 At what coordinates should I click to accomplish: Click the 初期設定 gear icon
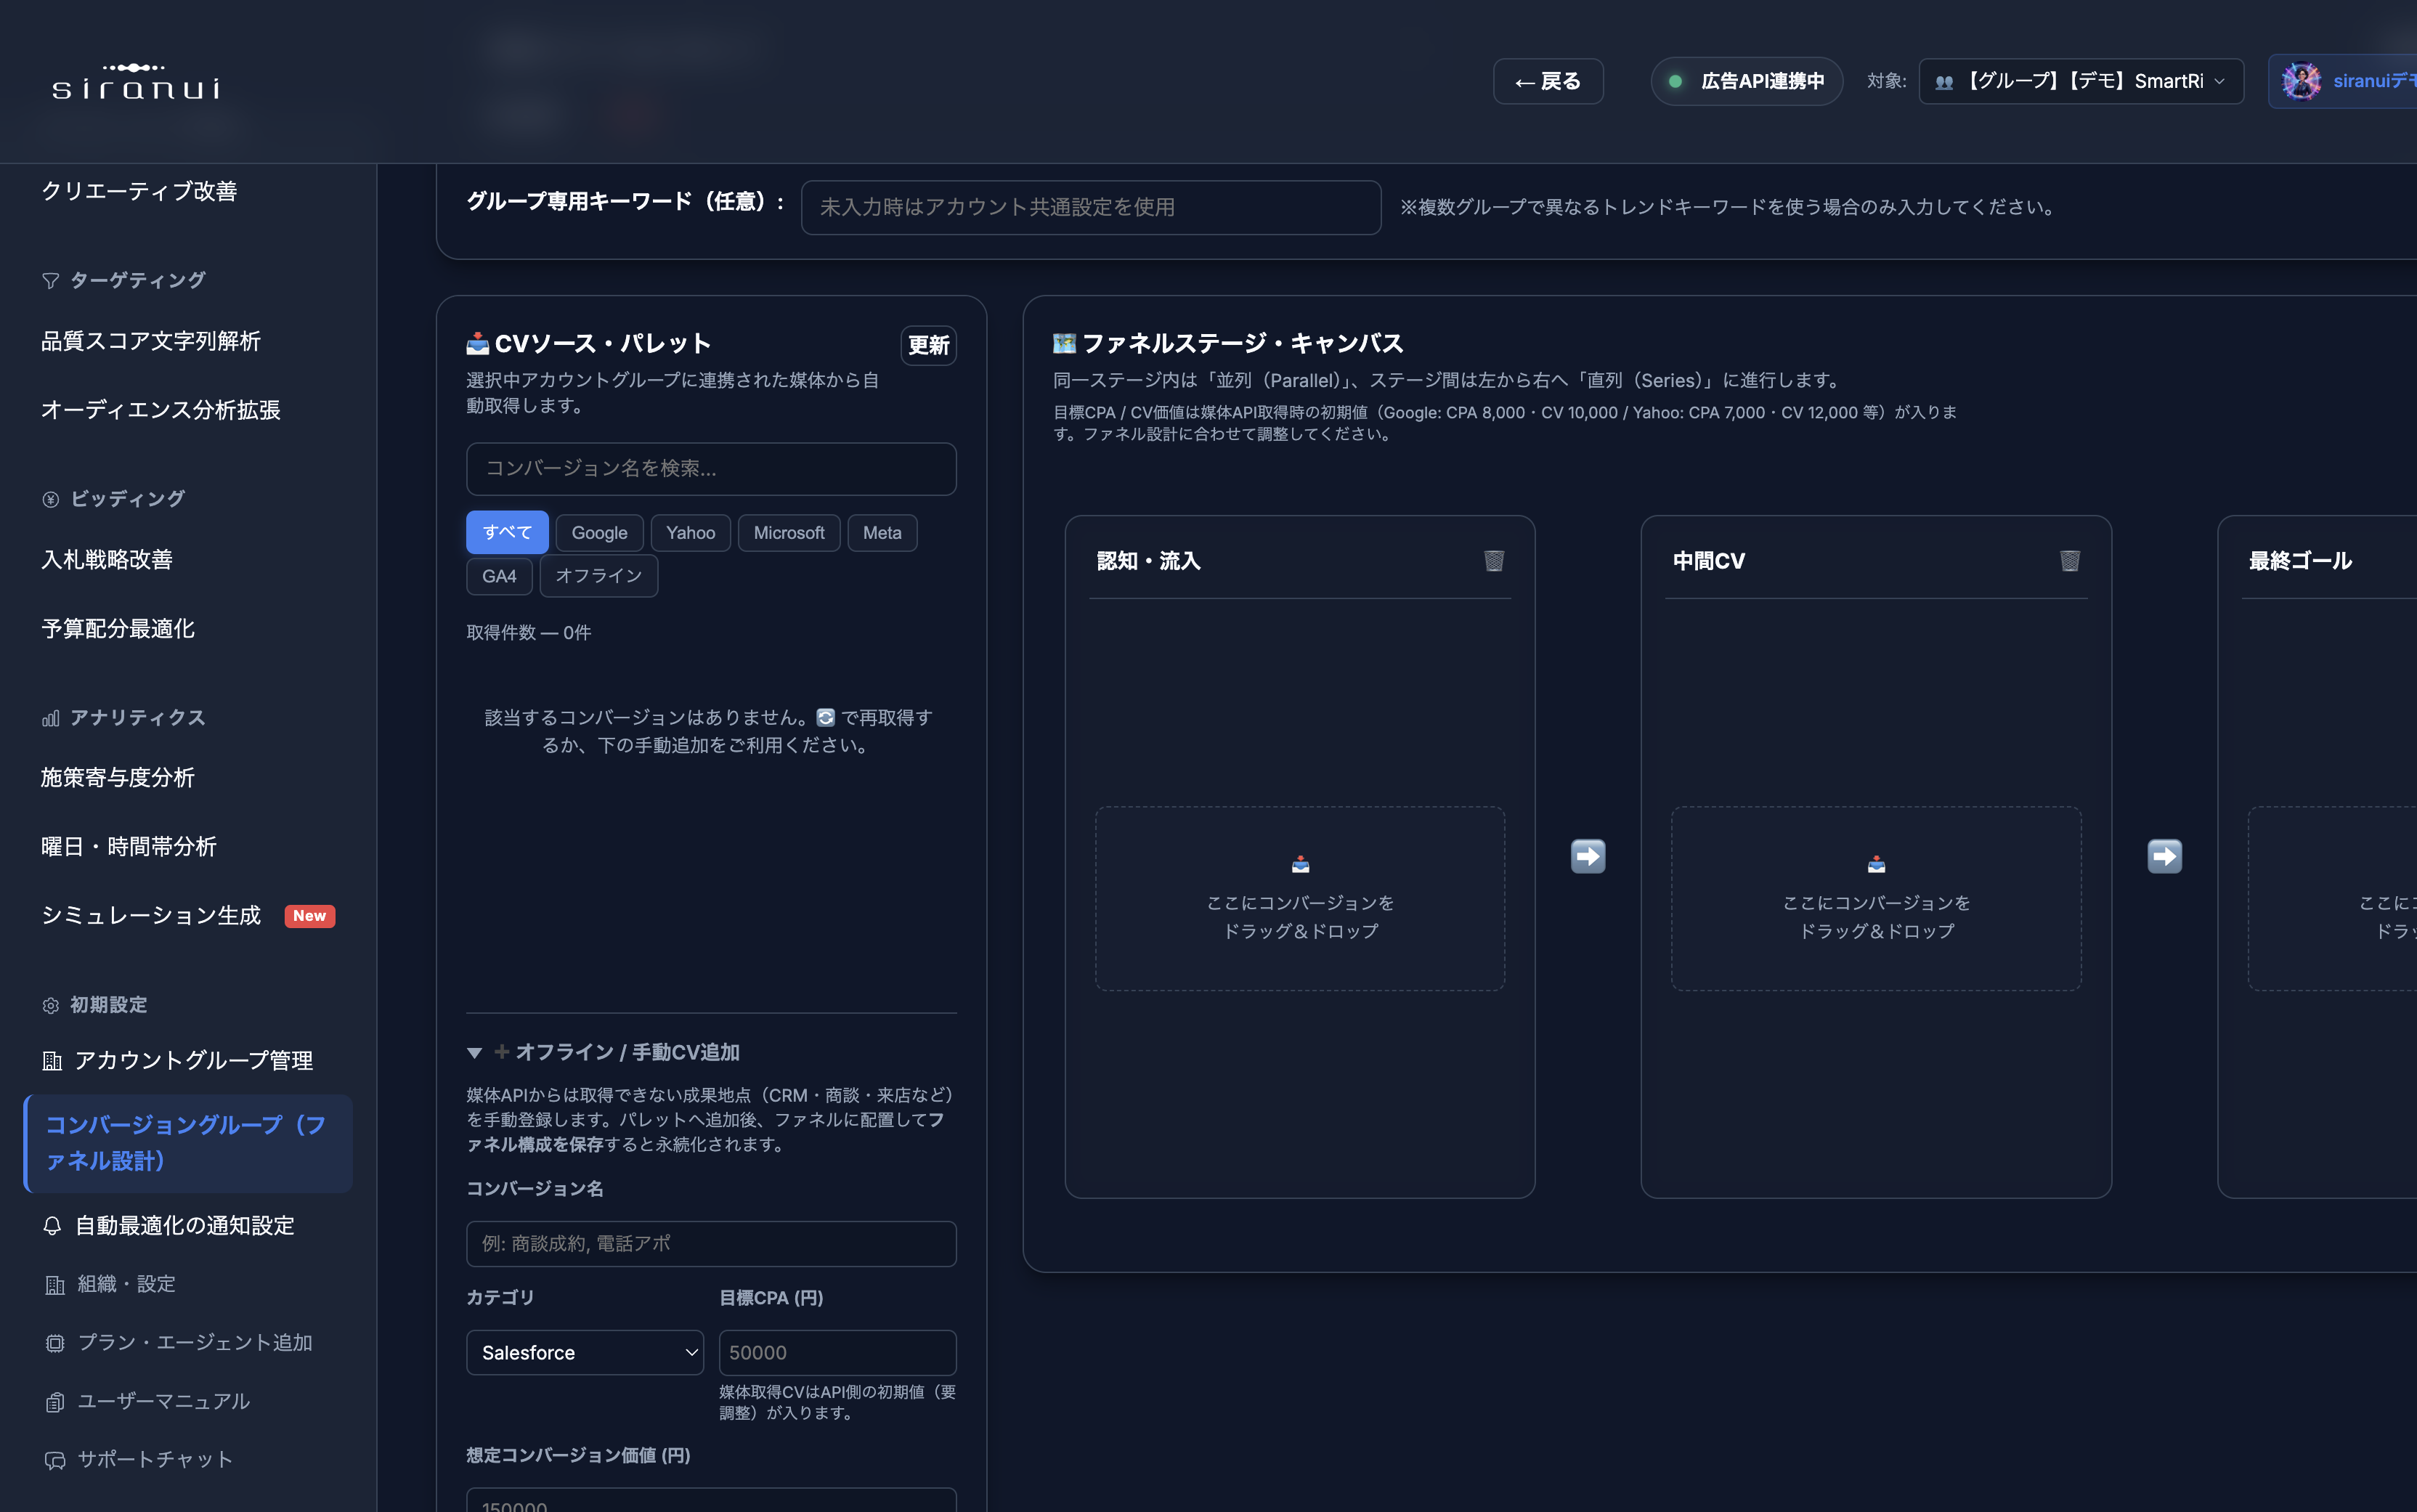pyautogui.click(x=50, y=1005)
